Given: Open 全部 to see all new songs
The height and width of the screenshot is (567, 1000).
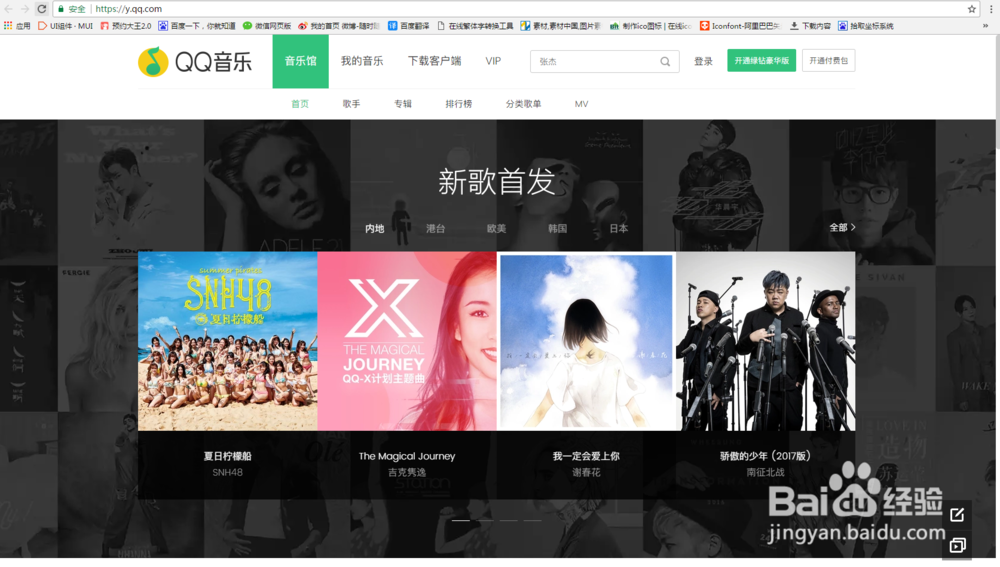Looking at the screenshot, I should 842,228.
